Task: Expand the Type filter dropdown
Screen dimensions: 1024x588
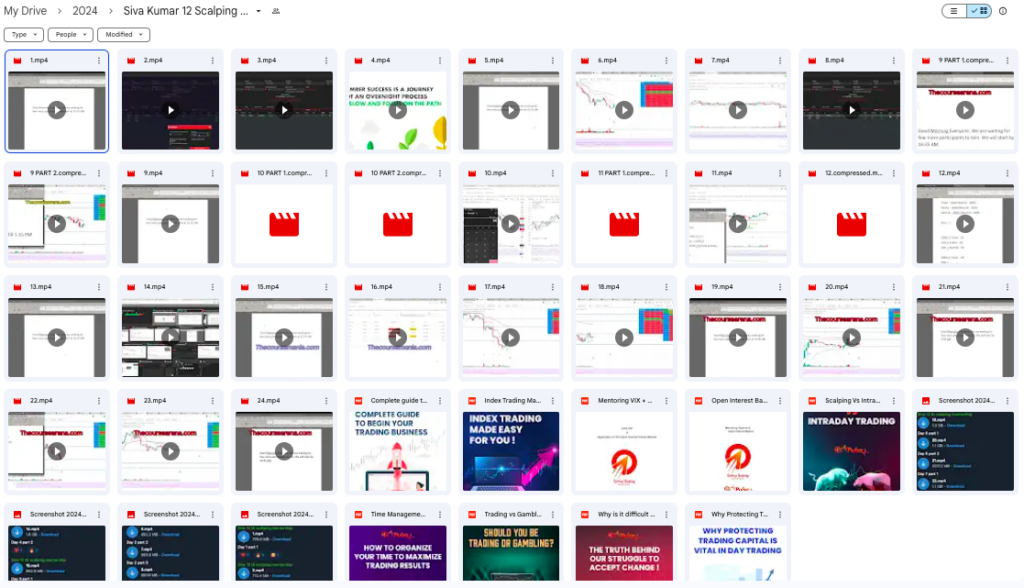Action: pyautogui.click(x=23, y=34)
